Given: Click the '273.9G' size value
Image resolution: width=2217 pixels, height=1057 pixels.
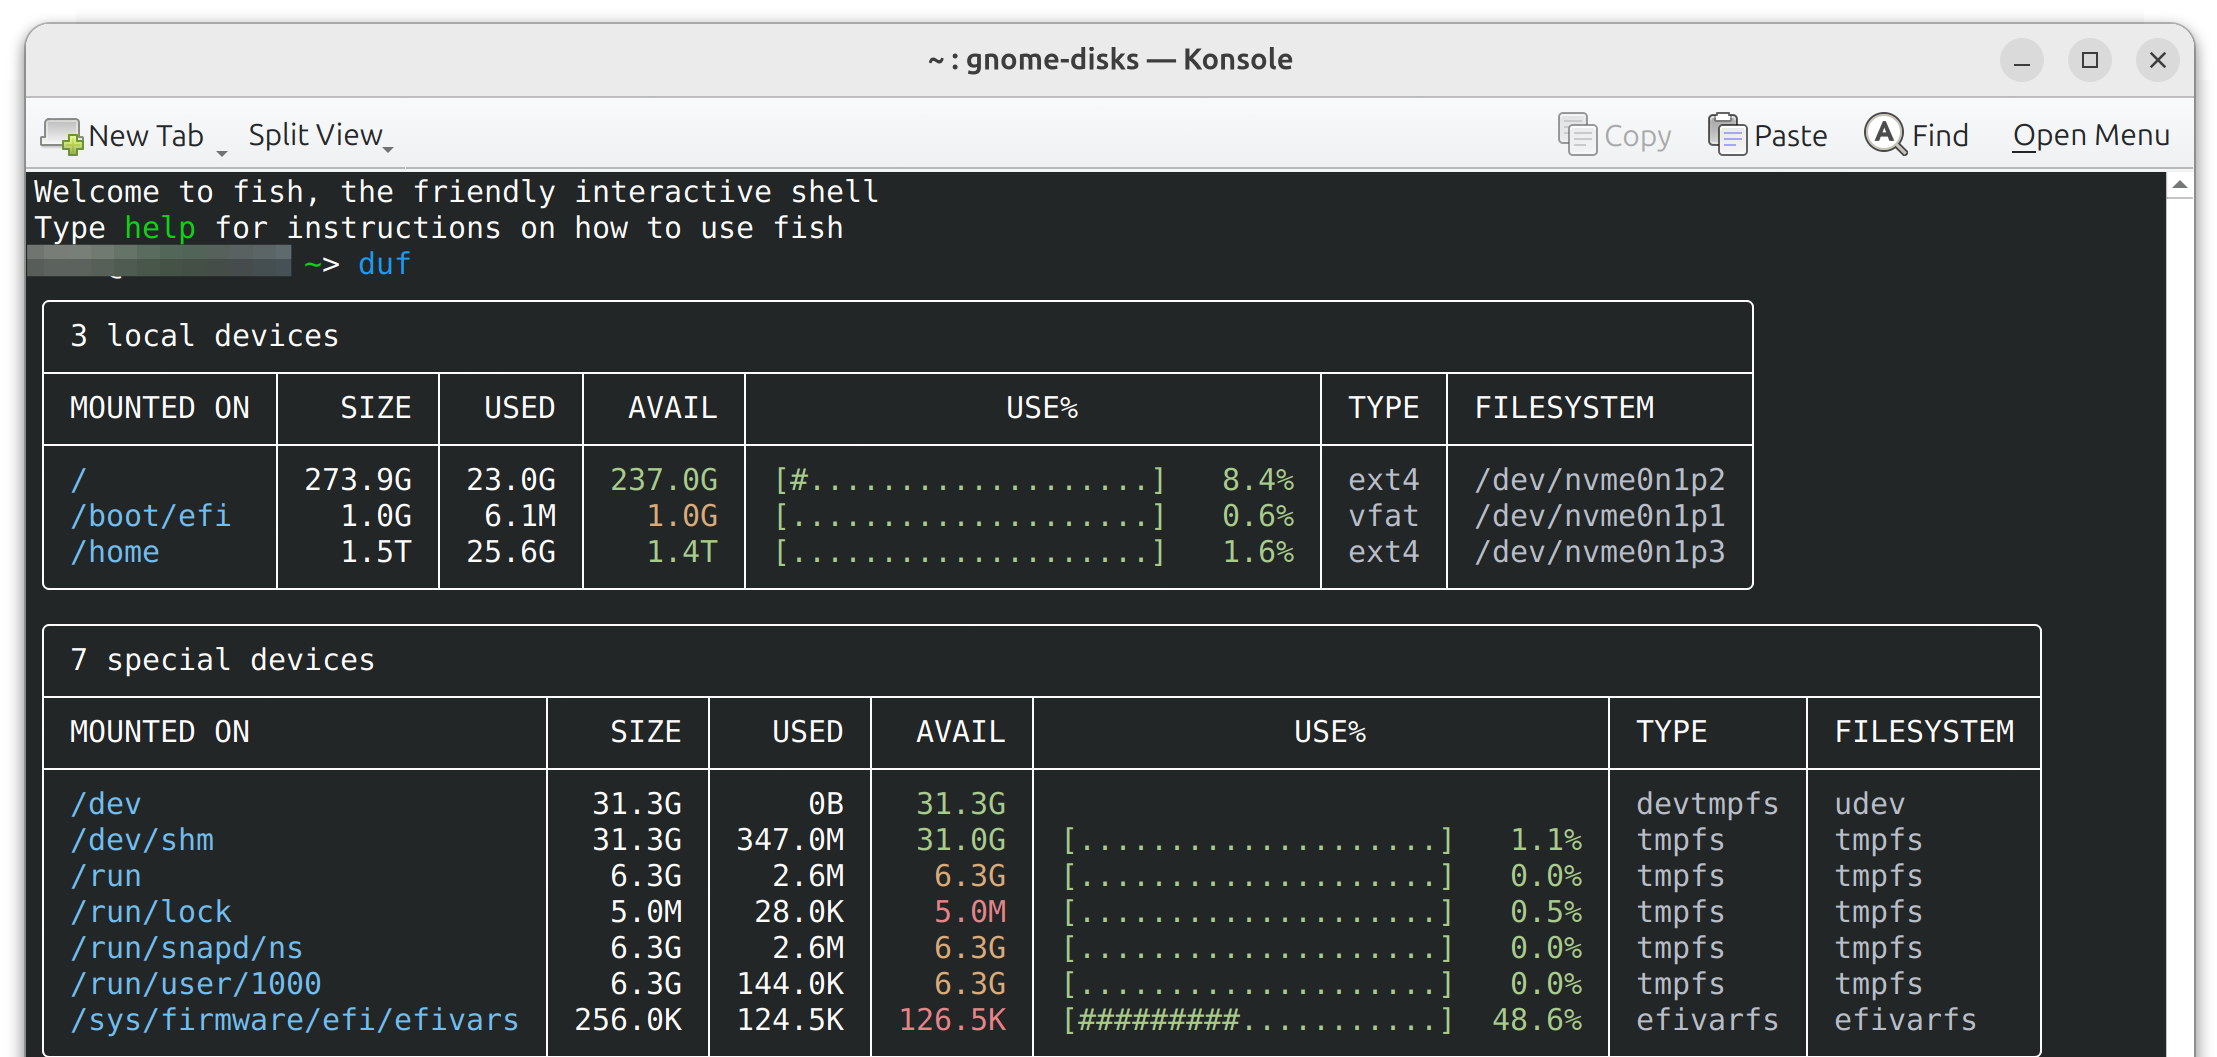Looking at the screenshot, I should [358, 480].
